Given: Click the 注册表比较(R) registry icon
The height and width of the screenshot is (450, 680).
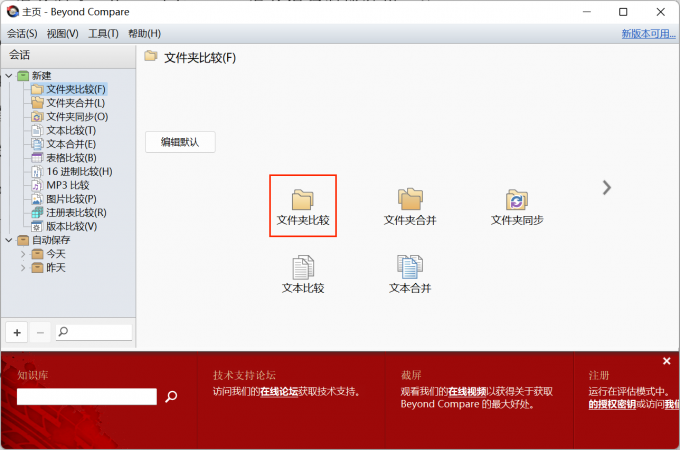Looking at the screenshot, I should tap(37, 212).
